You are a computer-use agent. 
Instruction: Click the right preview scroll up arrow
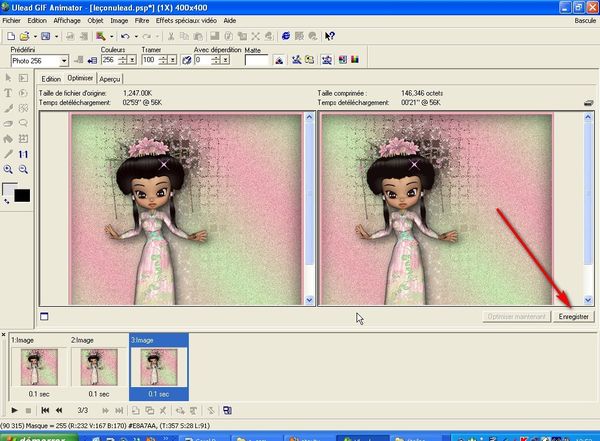tap(588, 117)
